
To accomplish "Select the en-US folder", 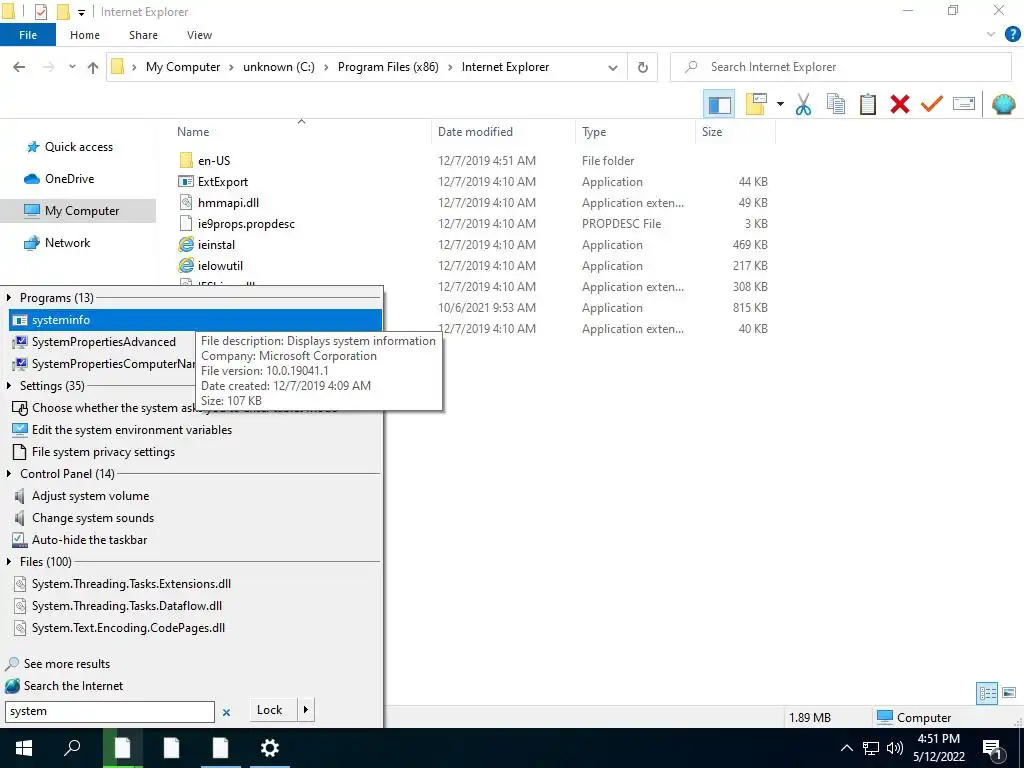I will (214, 161).
